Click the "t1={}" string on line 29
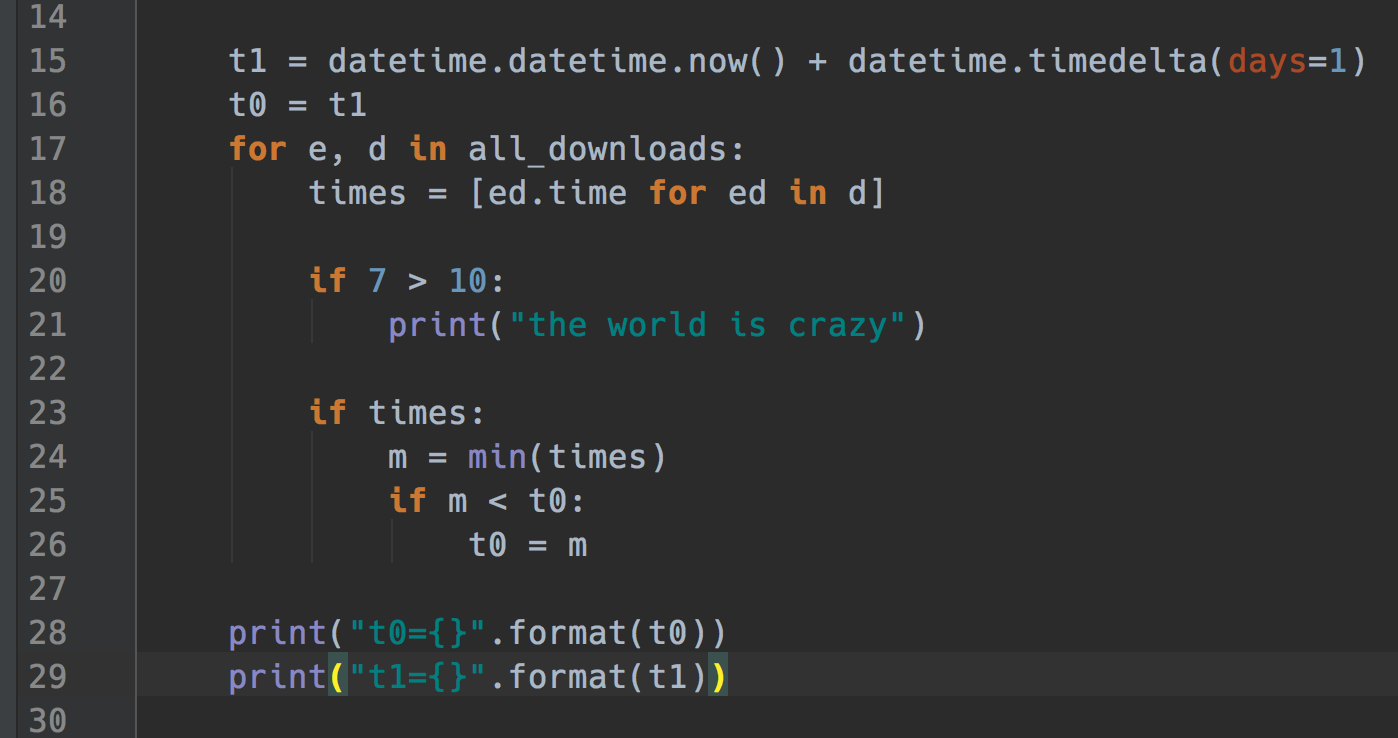1398x738 pixels. pyautogui.click(x=417, y=677)
